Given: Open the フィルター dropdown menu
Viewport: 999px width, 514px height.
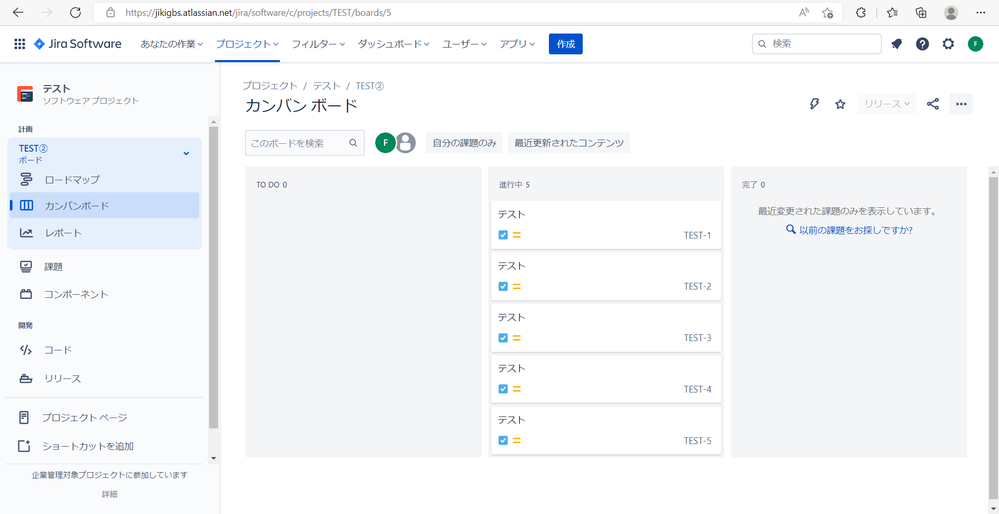Looking at the screenshot, I should click(x=318, y=44).
